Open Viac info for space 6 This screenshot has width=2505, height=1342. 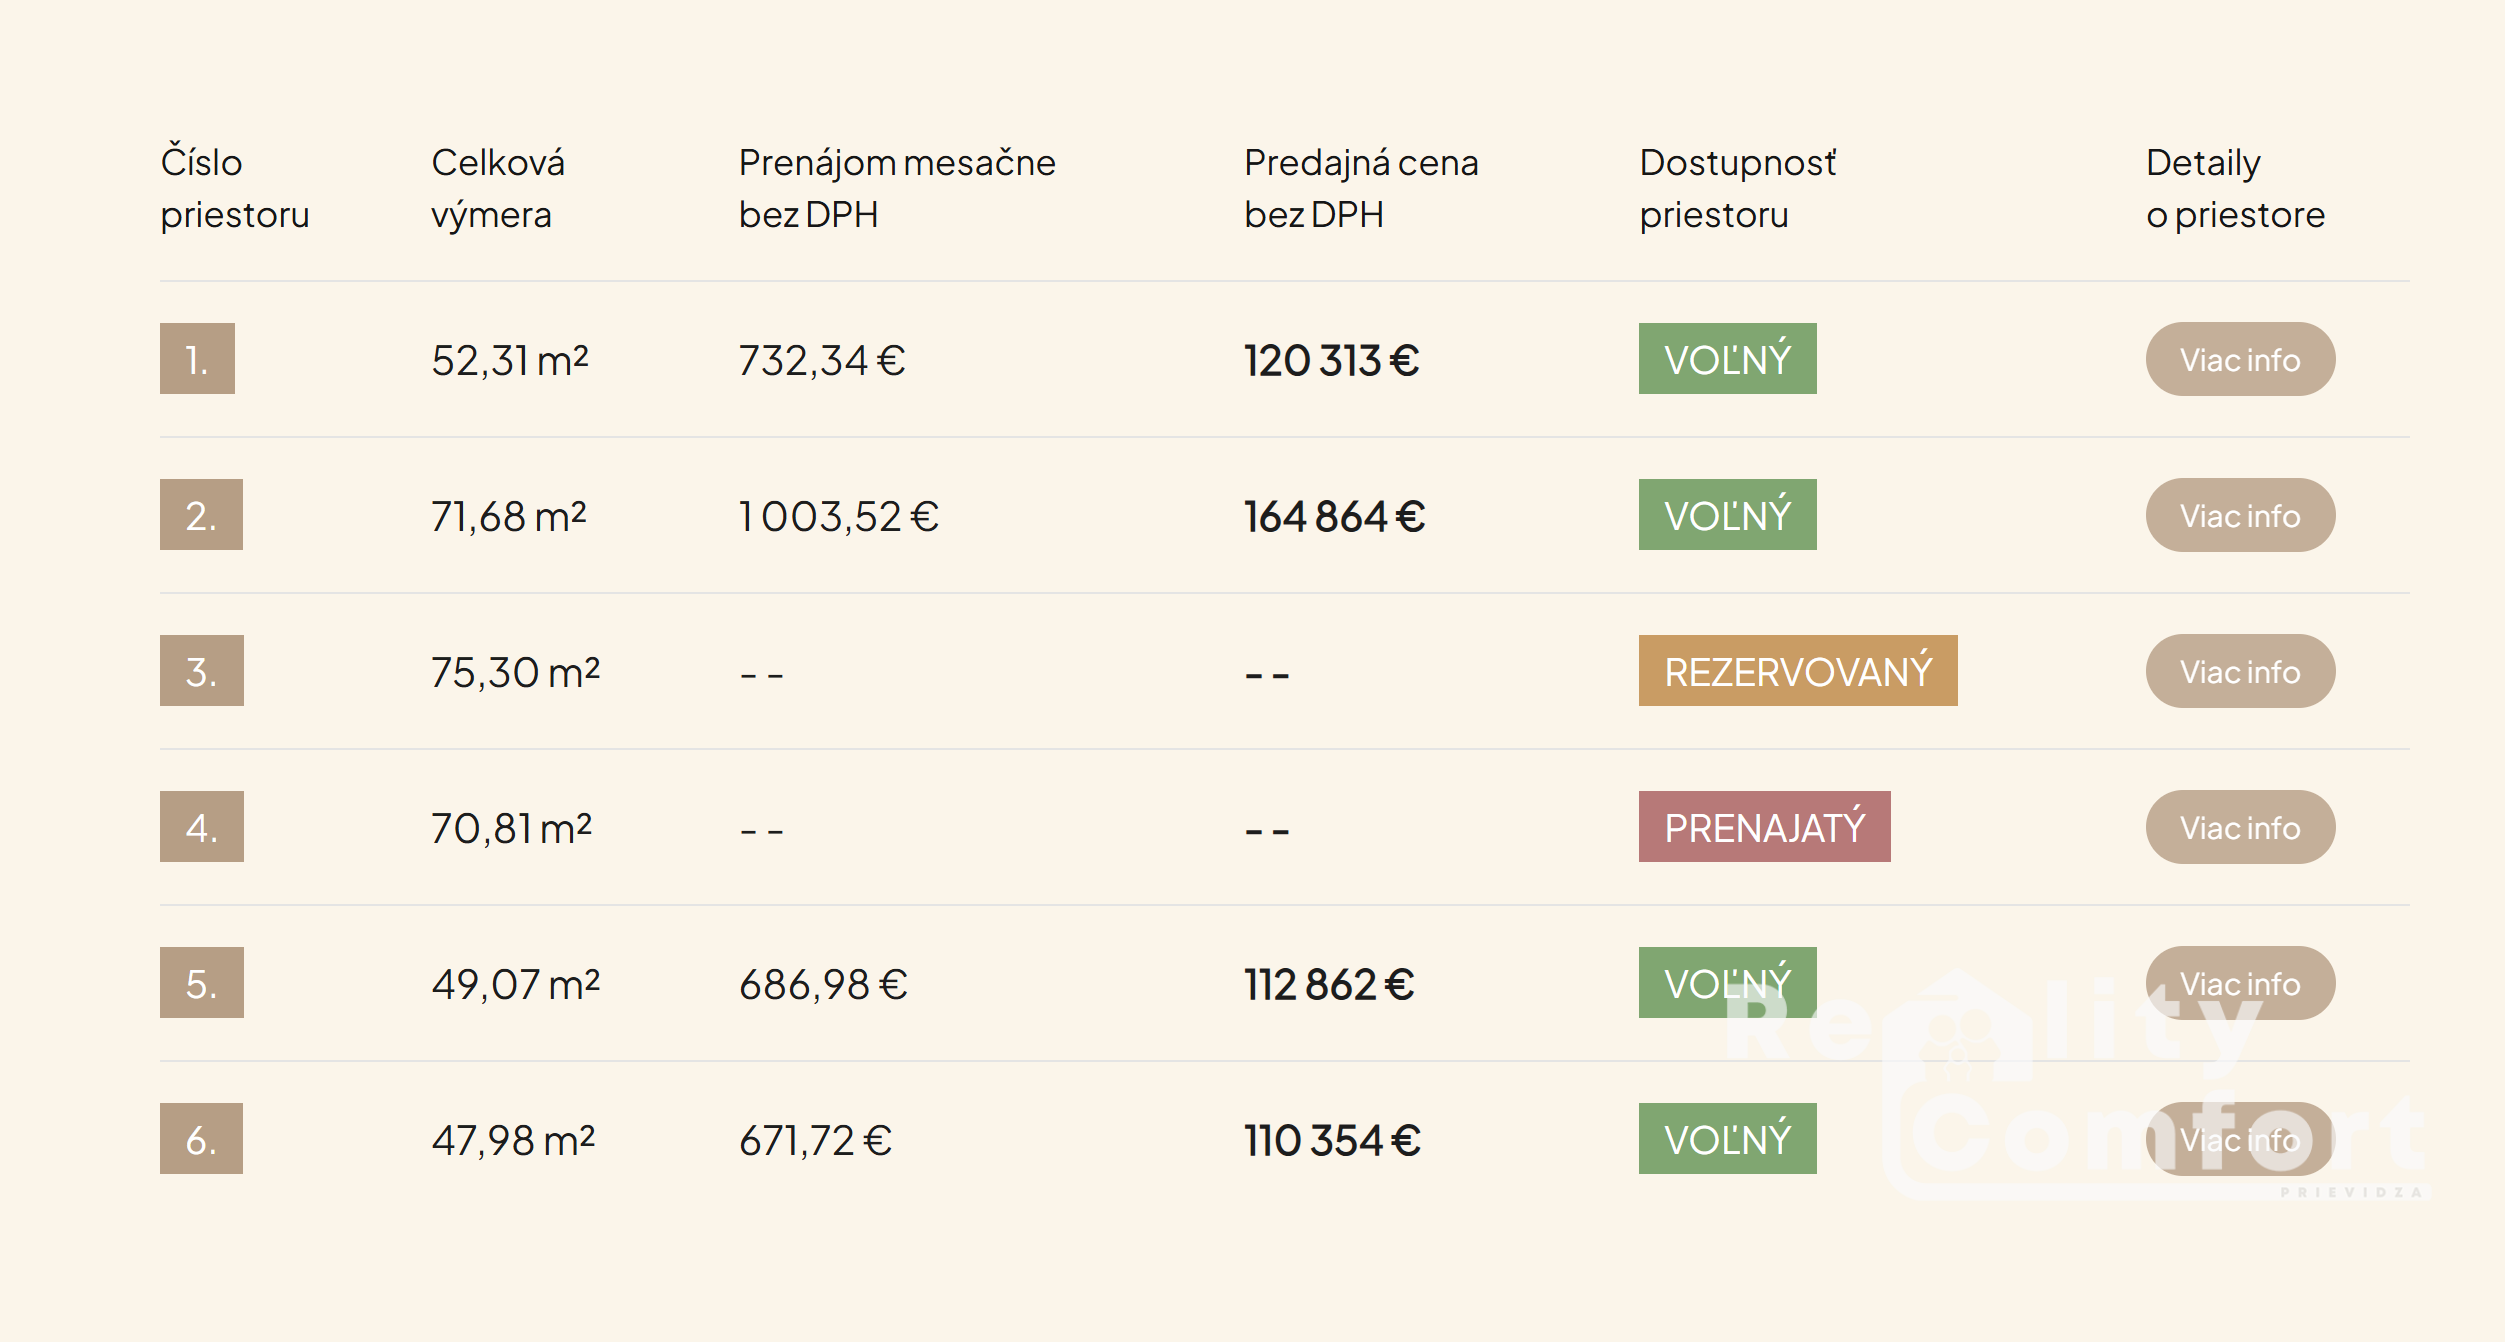[x=2239, y=1139]
